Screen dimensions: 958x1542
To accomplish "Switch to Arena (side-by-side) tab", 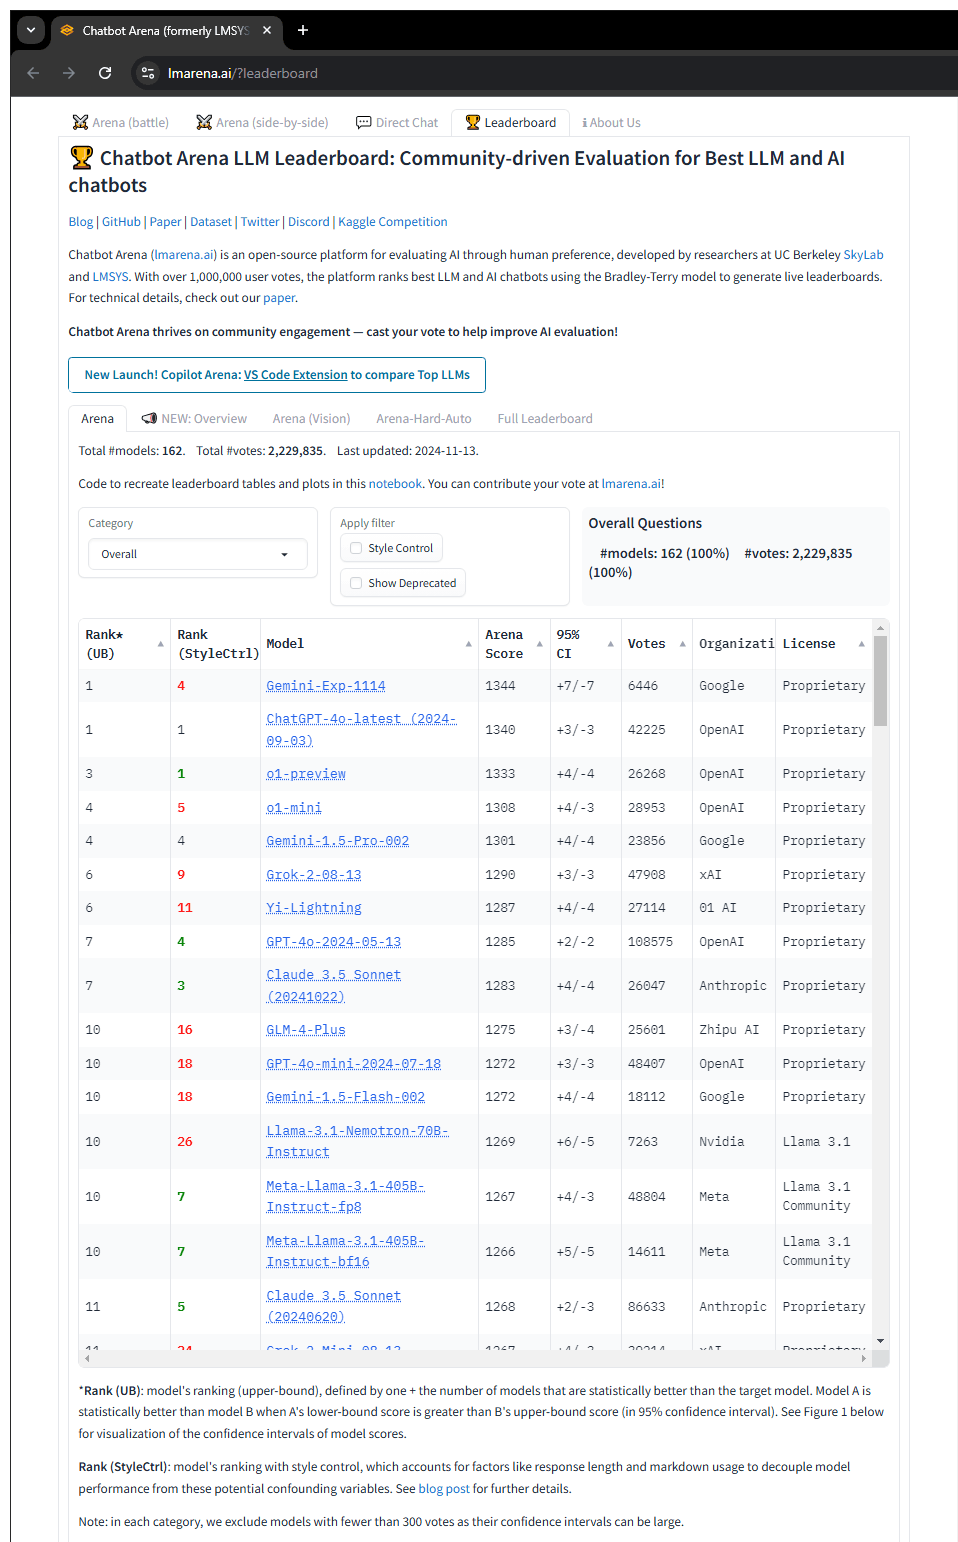I will [x=262, y=122].
